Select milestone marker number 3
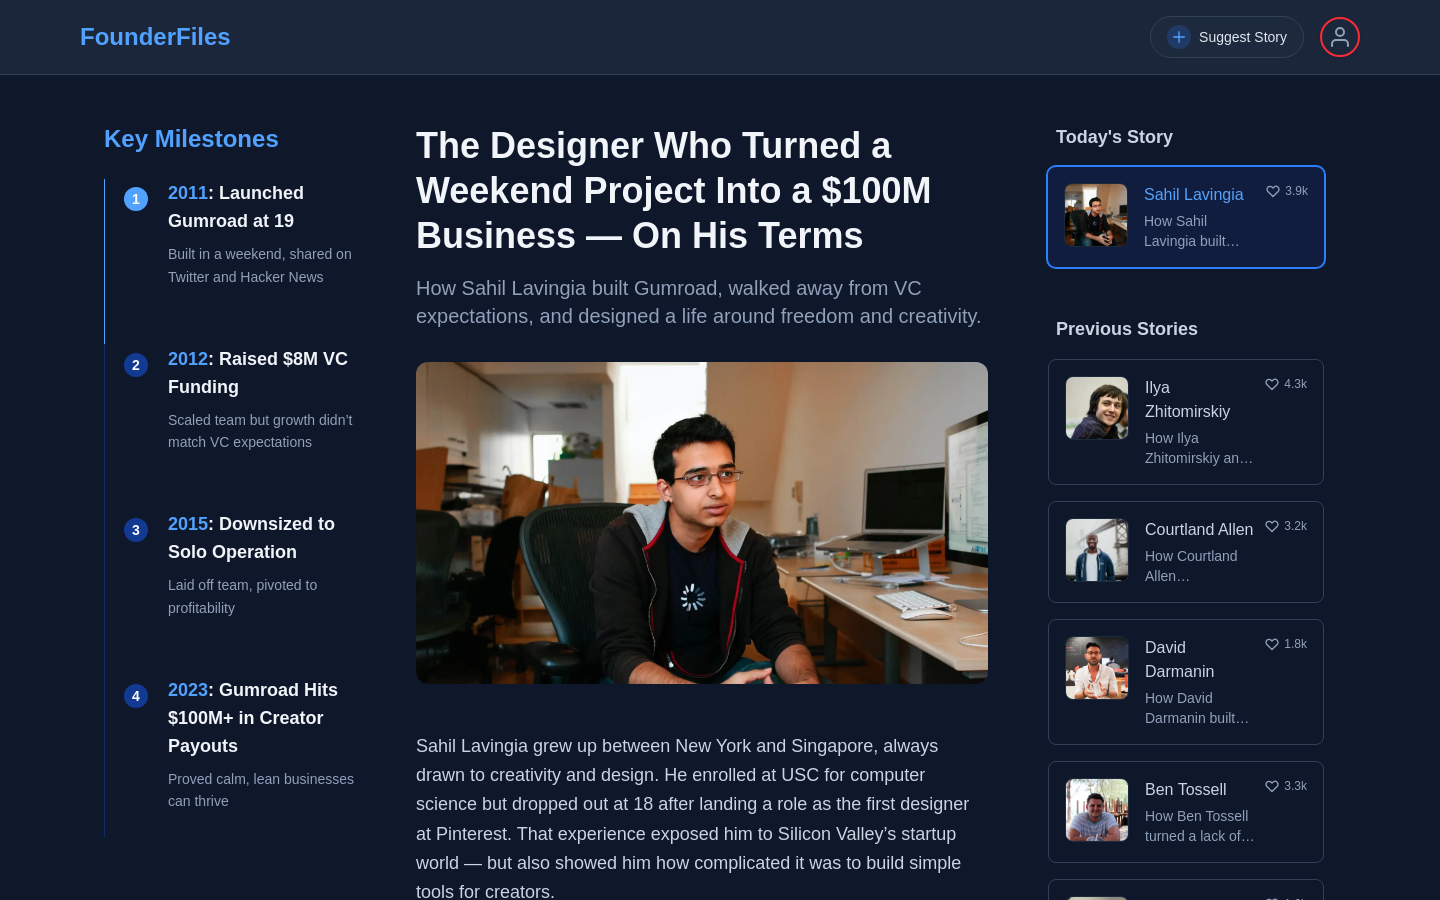Screen dimensions: 1440x900 [136, 530]
